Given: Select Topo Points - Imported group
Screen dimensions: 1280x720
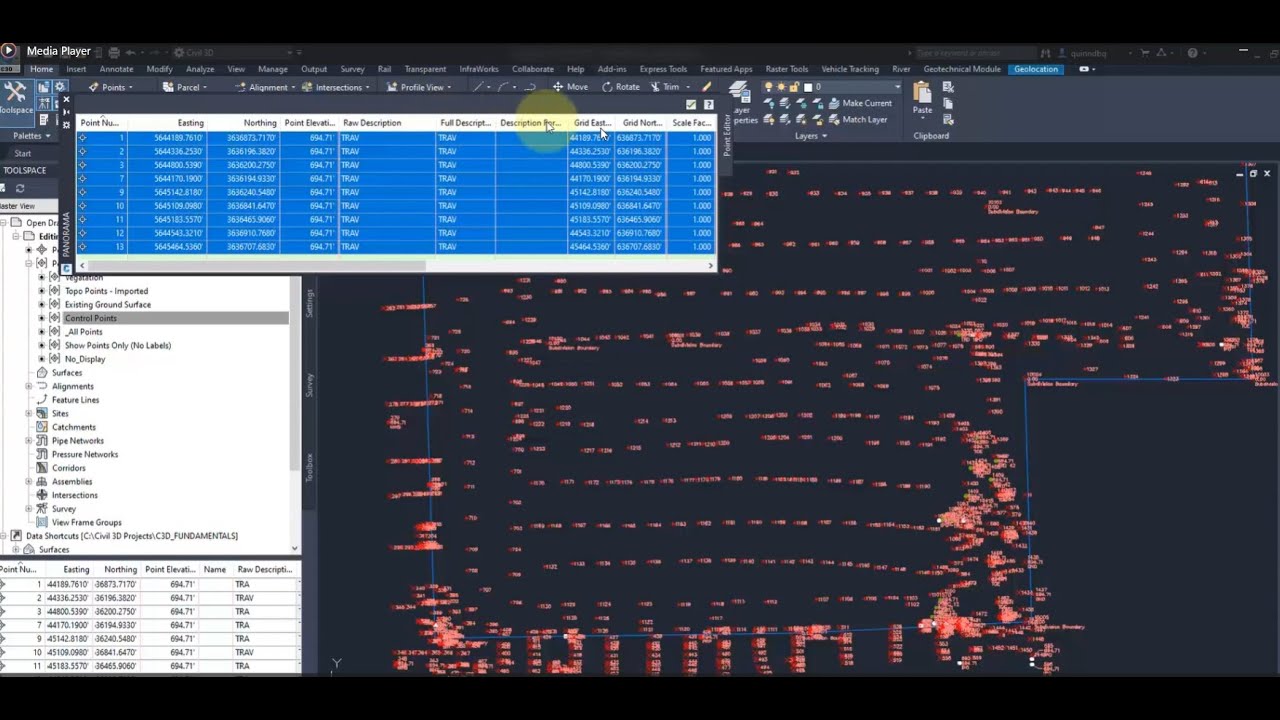Looking at the screenshot, I should (x=106, y=291).
